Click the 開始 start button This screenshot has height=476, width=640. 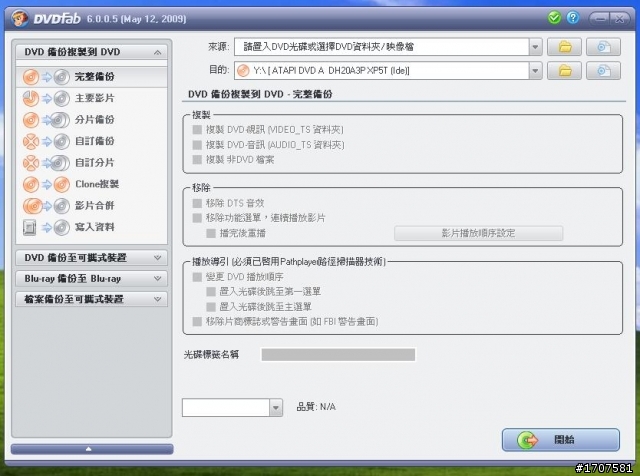(561, 440)
